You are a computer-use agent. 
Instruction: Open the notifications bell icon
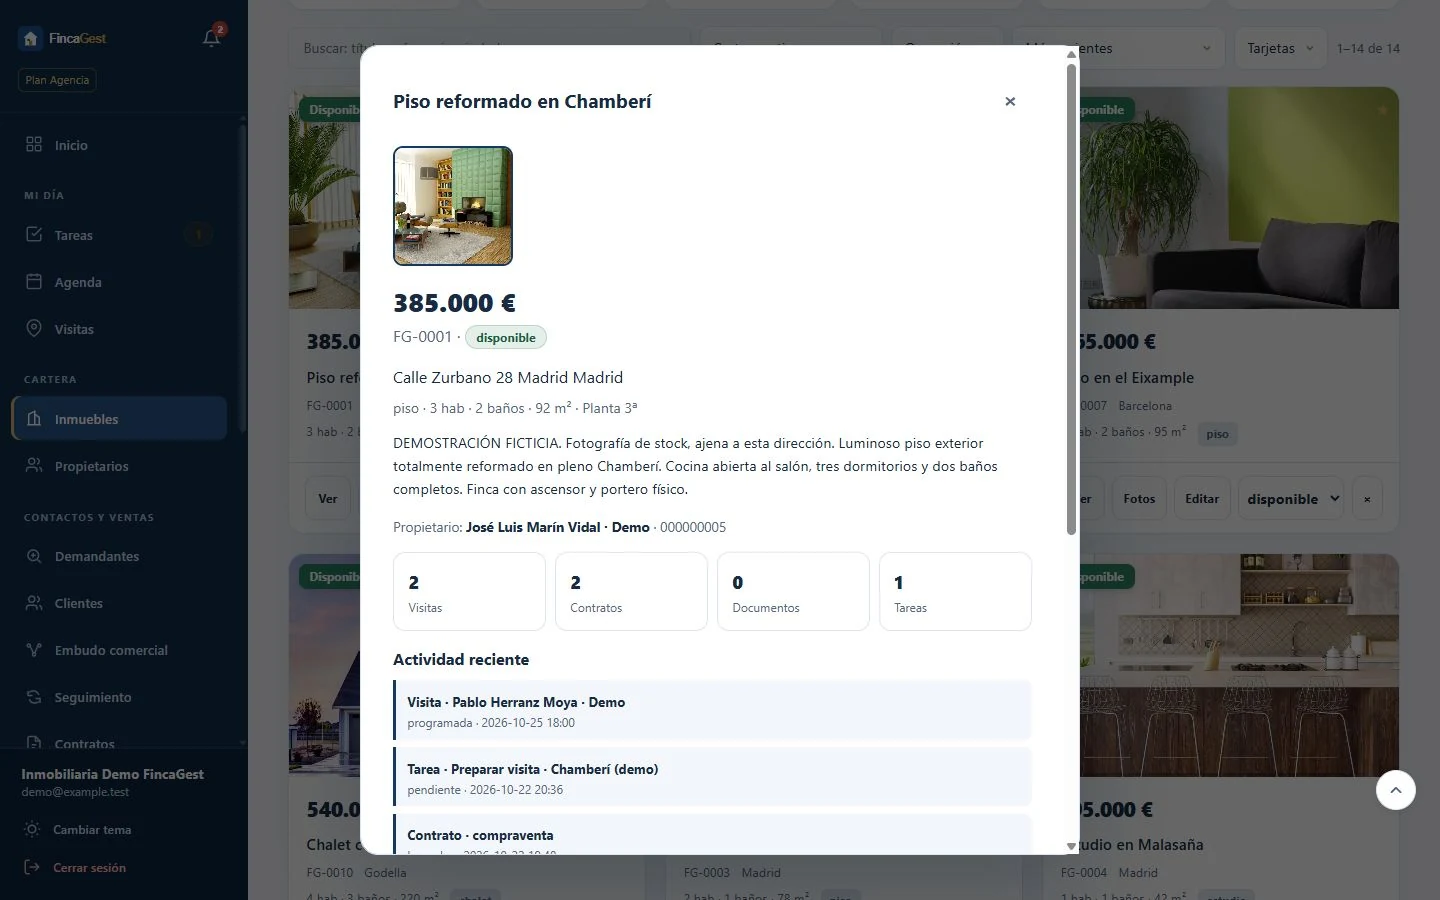[x=211, y=38]
